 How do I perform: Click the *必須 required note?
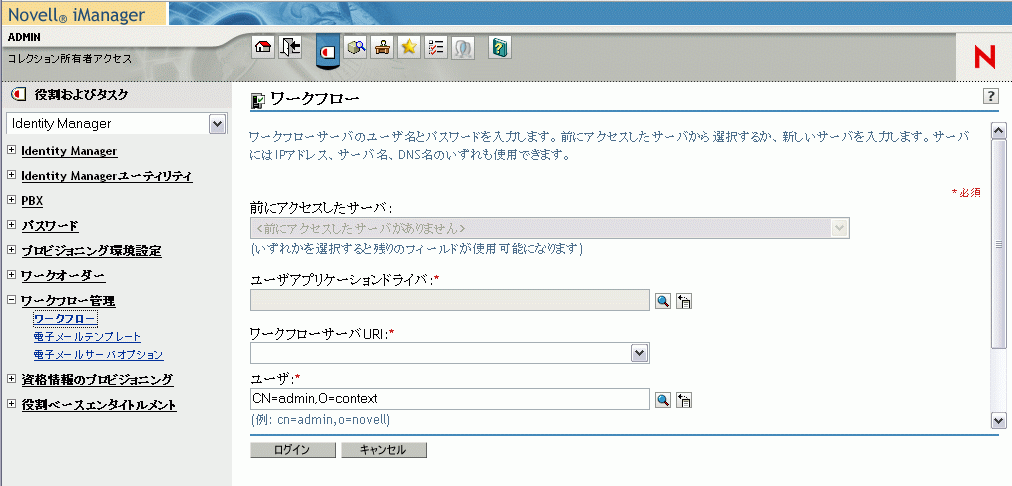[966, 192]
